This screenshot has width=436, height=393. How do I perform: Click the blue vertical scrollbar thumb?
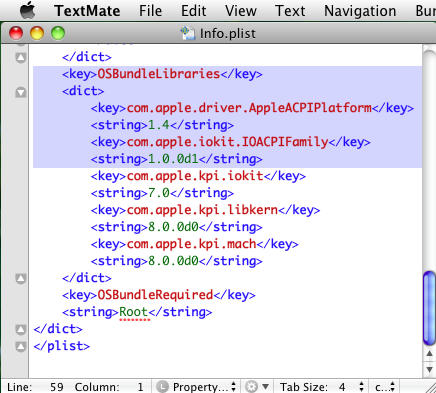429,308
